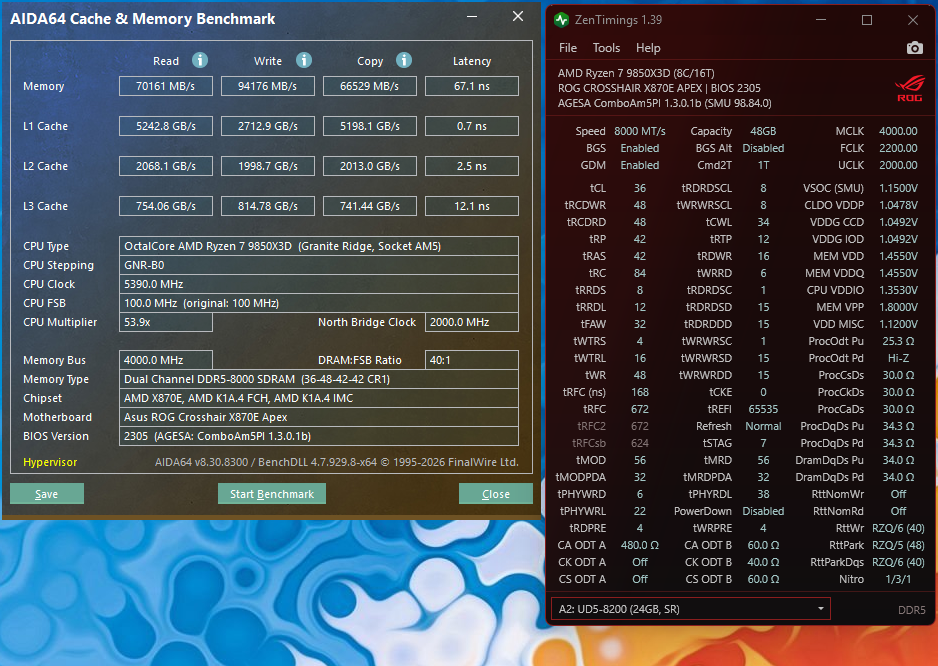Click tRFC (ns) value 168
This screenshot has width=938, height=666.
[639, 393]
